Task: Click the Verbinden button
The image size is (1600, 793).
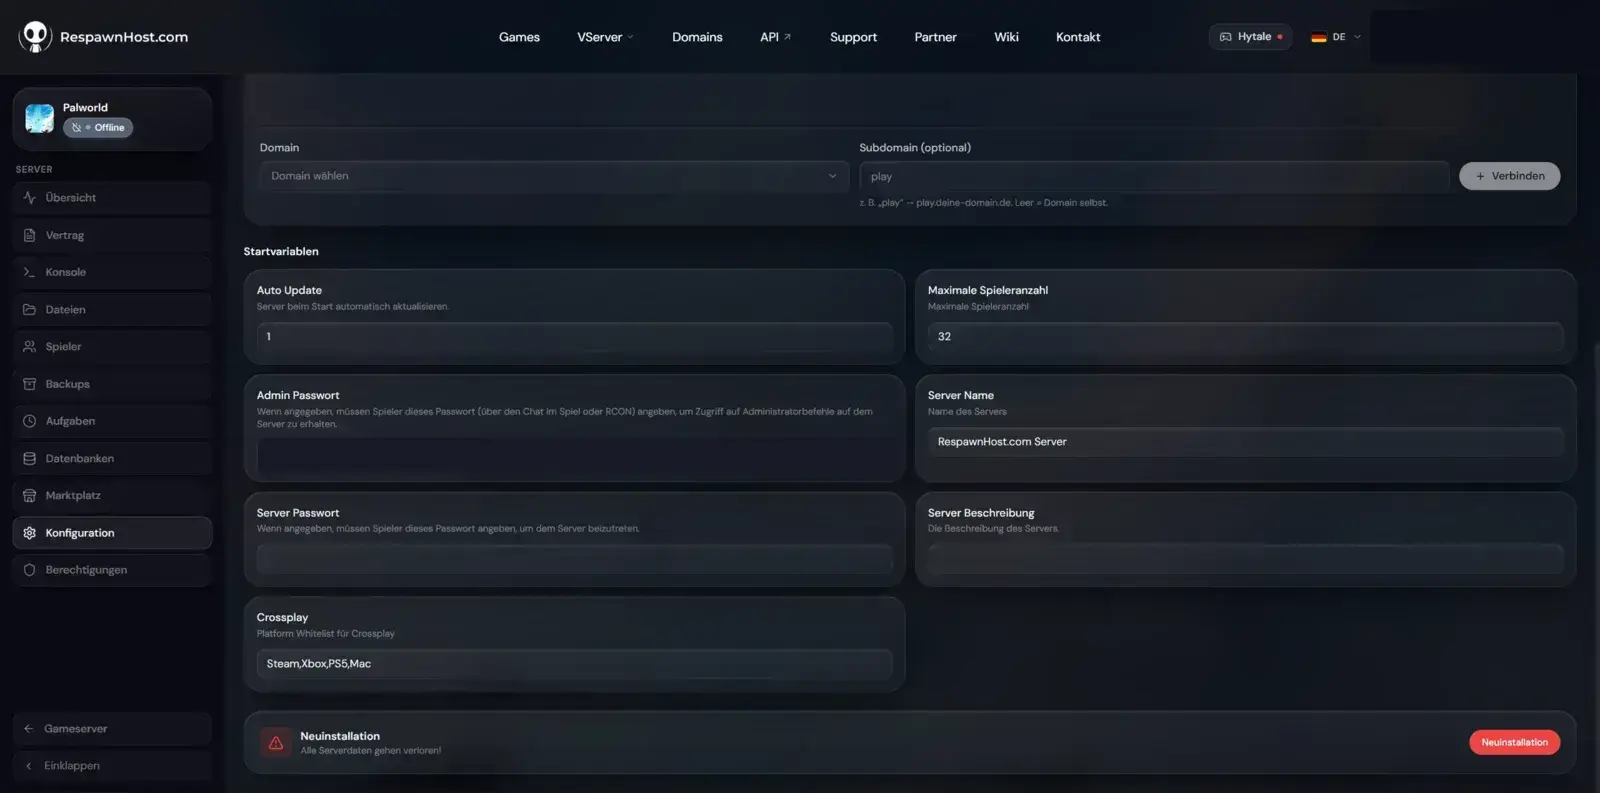Action: click(1509, 176)
